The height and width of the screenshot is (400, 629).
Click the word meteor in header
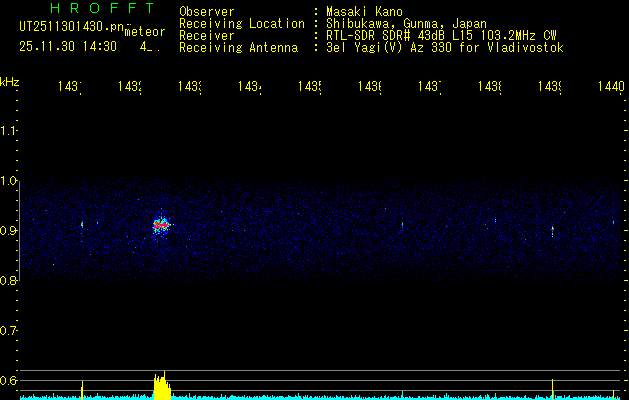(x=145, y=32)
